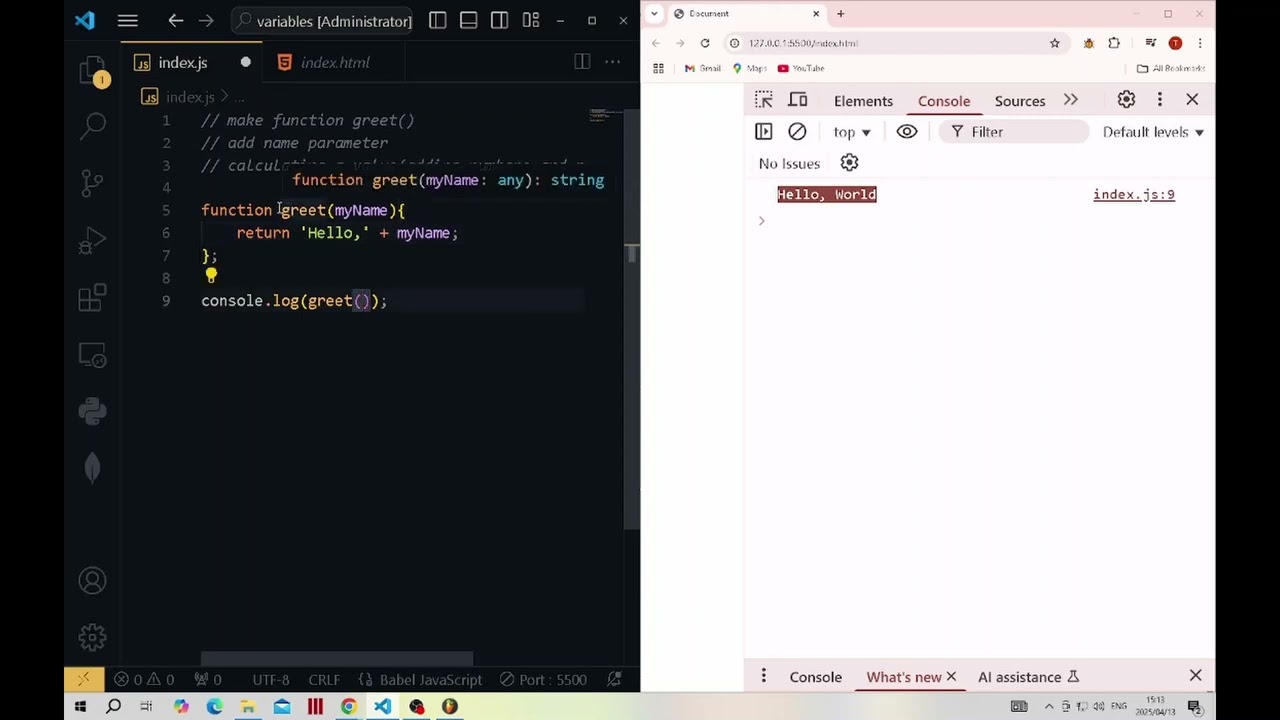Switch to the DevTools Elements tab
1280x720 pixels.
coord(863,101)
